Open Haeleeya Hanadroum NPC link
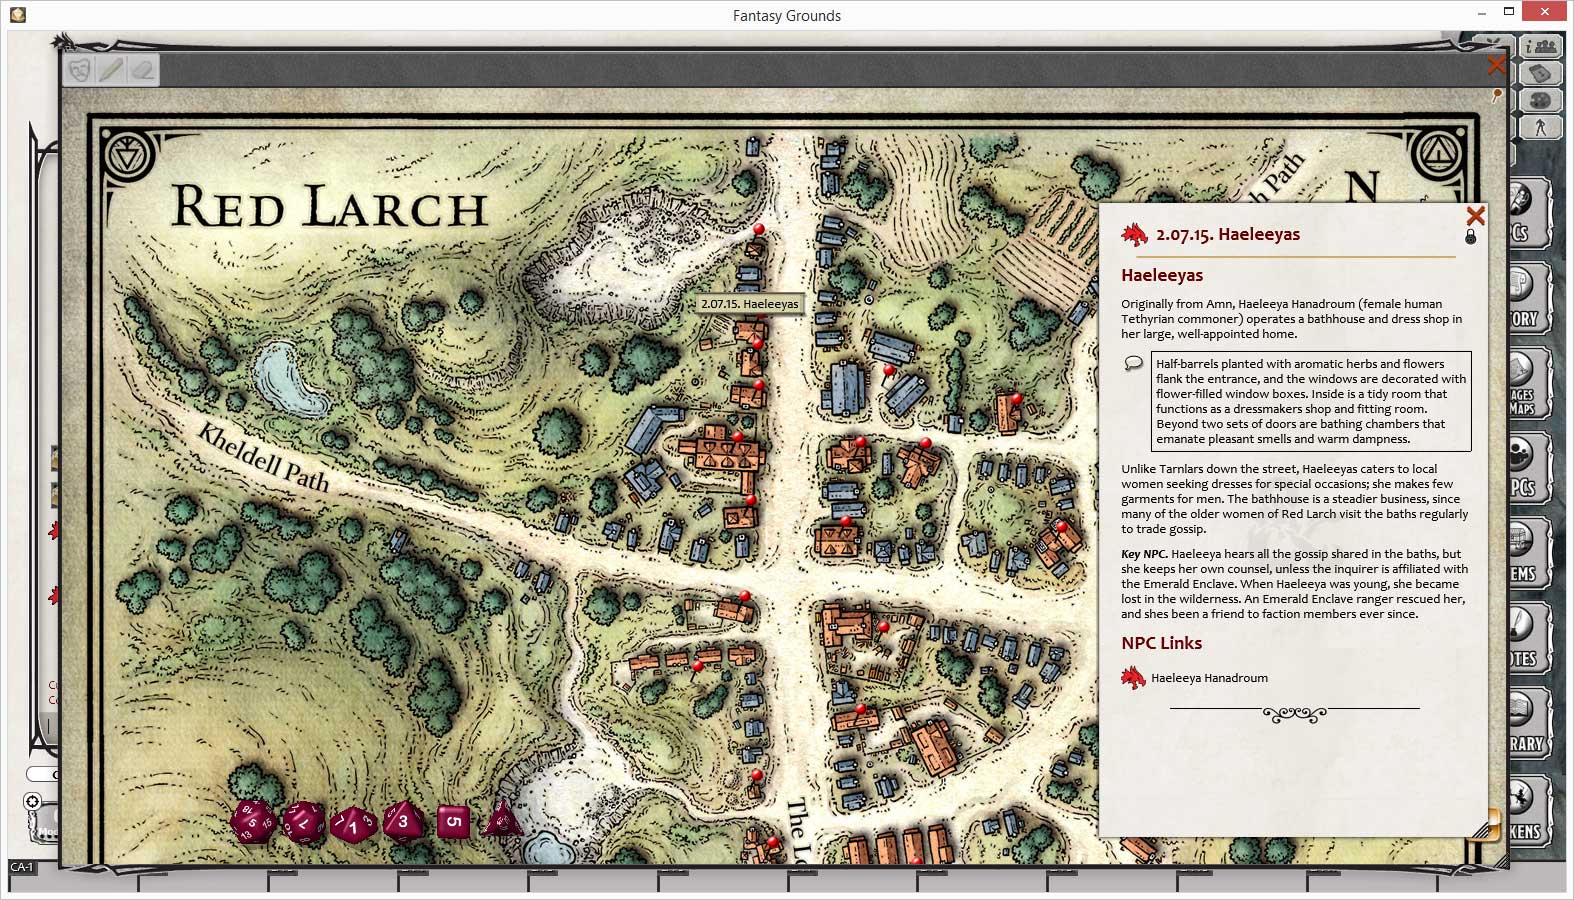The height and width of the screenshot is (900, 1574). click(1208, 678)
